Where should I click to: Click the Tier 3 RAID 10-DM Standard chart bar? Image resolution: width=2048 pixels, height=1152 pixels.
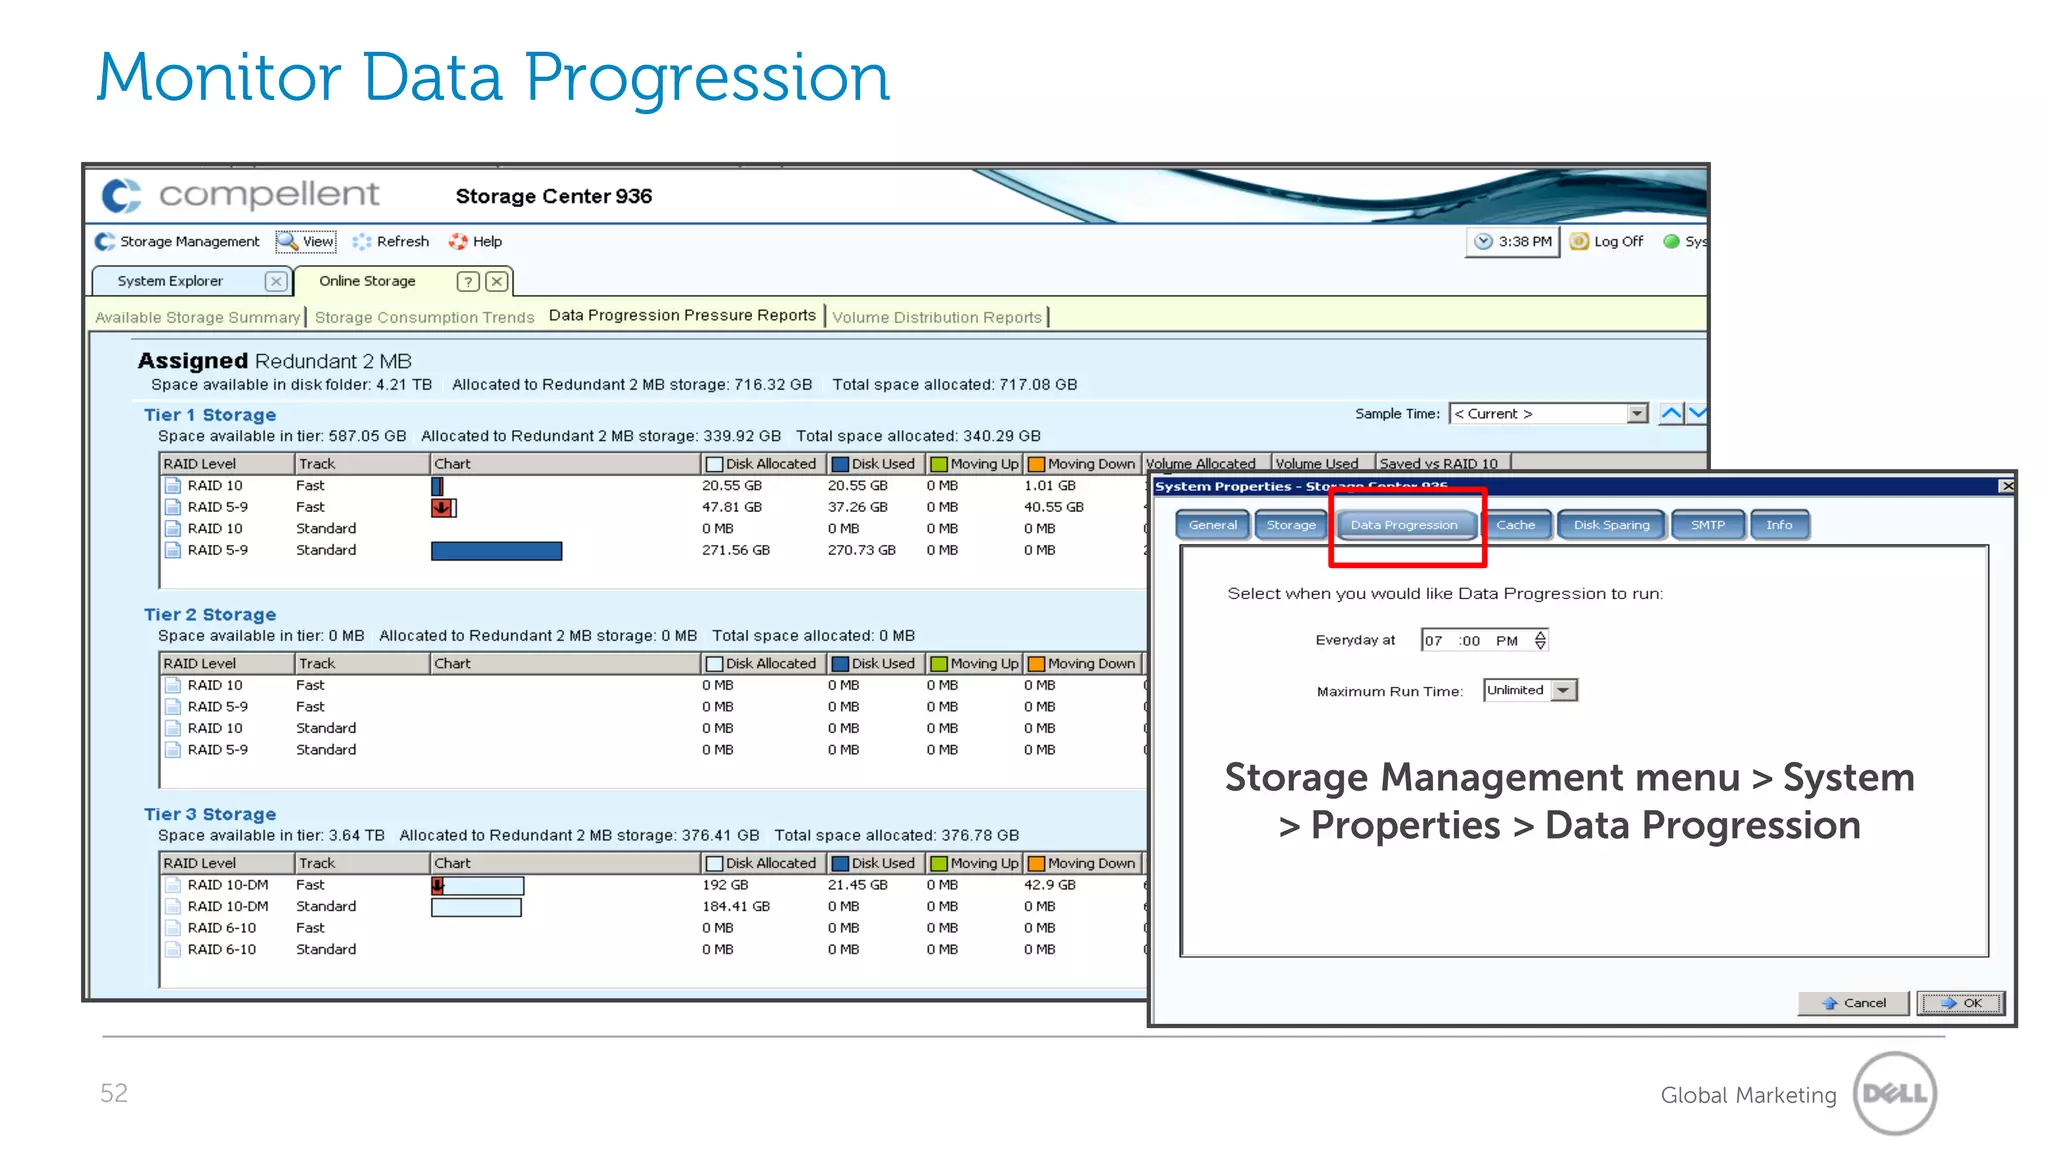point(476,907)
